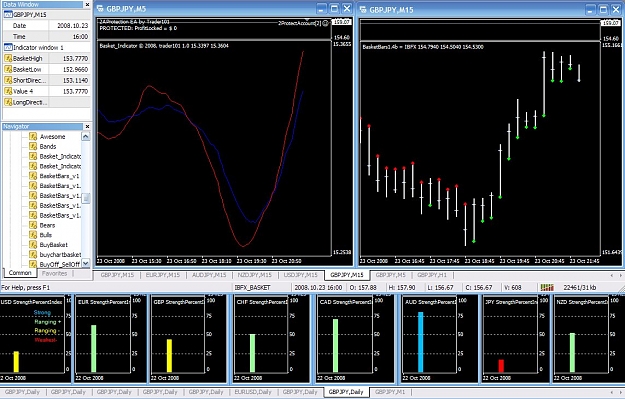Select the Bears indicator in Navigator
The height and width of the screenshot is (399, 625).
(x=47, y=225)
